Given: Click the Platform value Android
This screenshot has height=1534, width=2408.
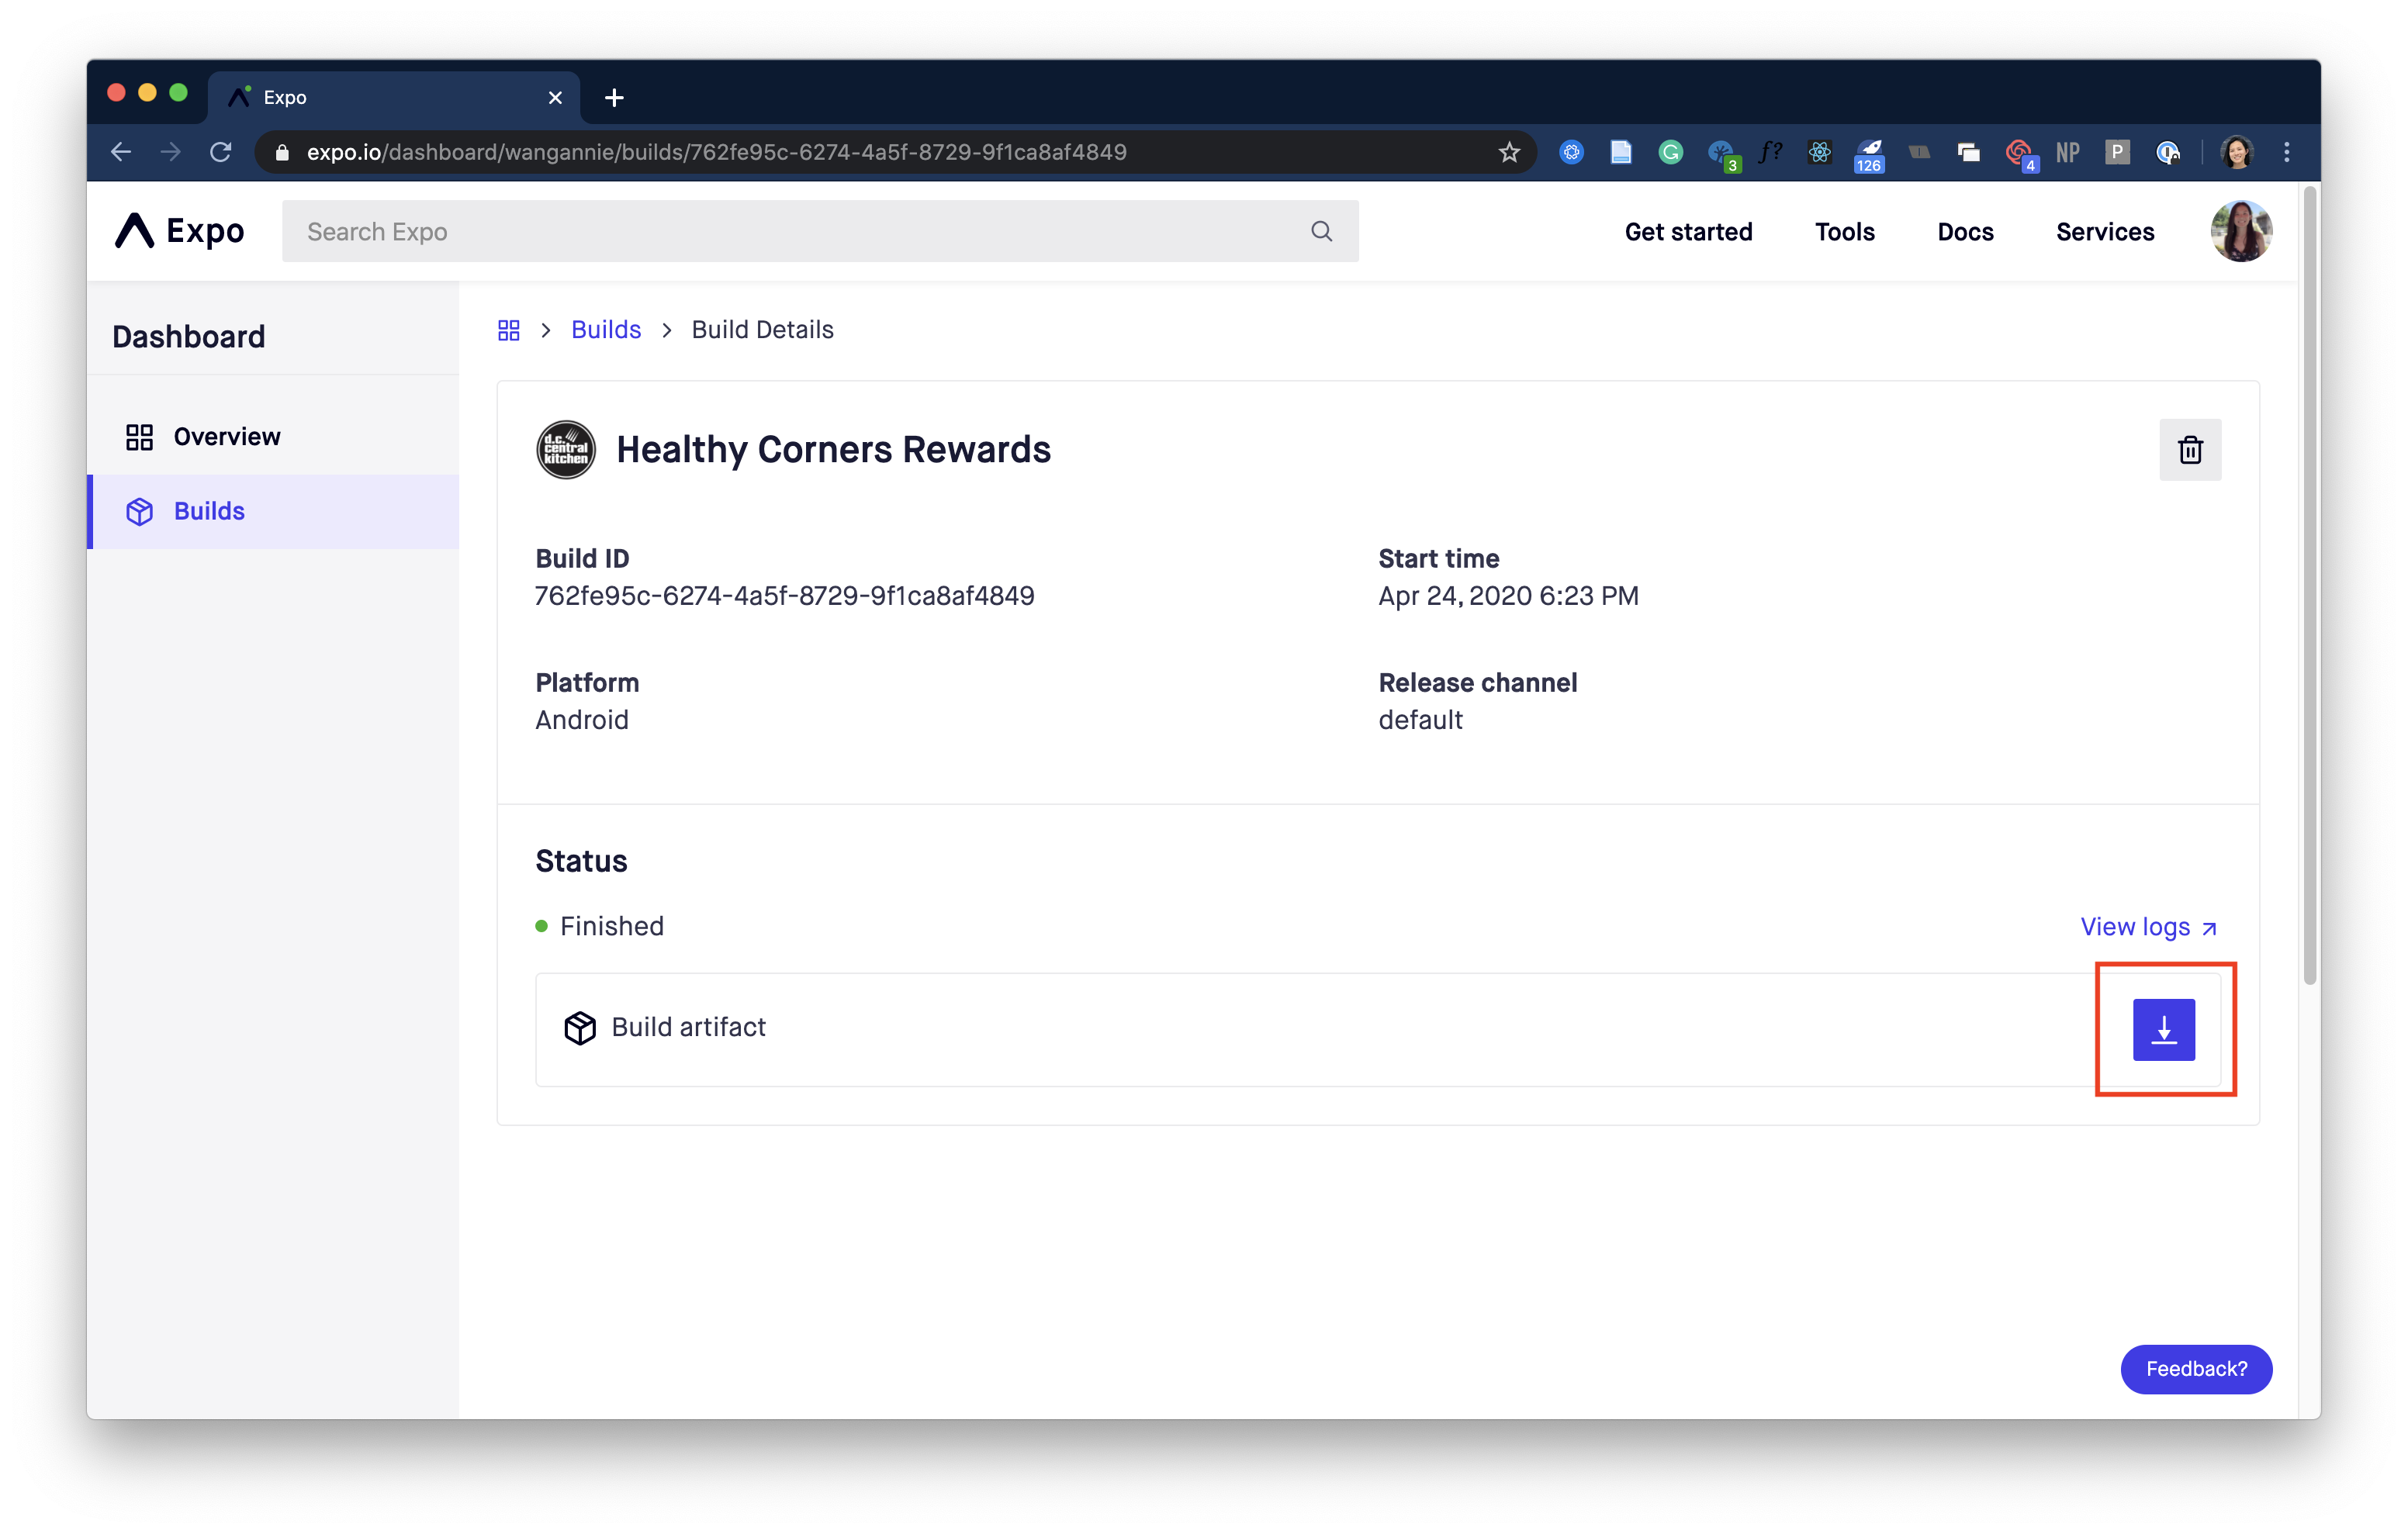Looking at the screenshot, I should pyautogui.click(x=581, y=720).
